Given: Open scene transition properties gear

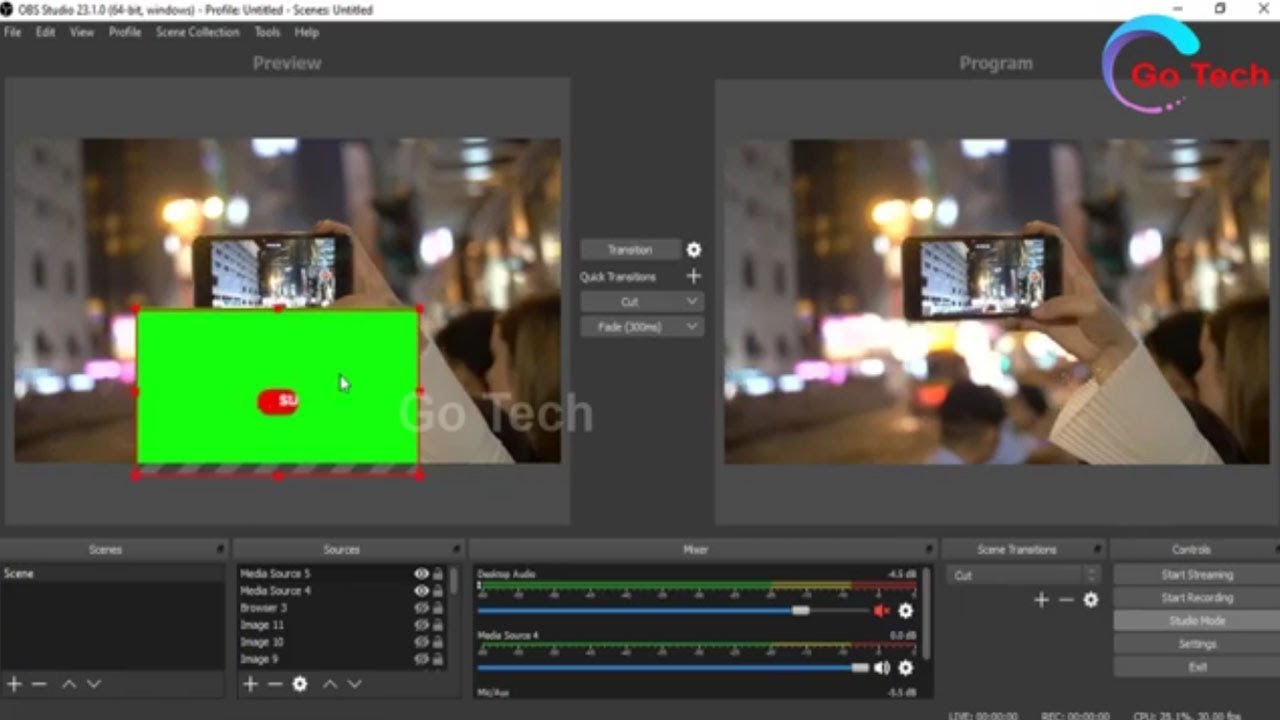Looking at the screenshot, I should pos(1091,599).
